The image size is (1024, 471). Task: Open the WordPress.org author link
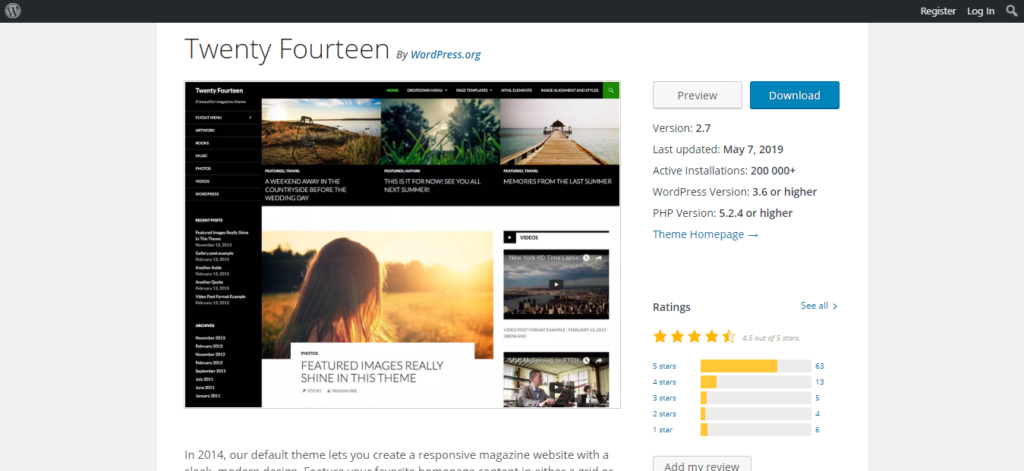[x=445, y=55]
